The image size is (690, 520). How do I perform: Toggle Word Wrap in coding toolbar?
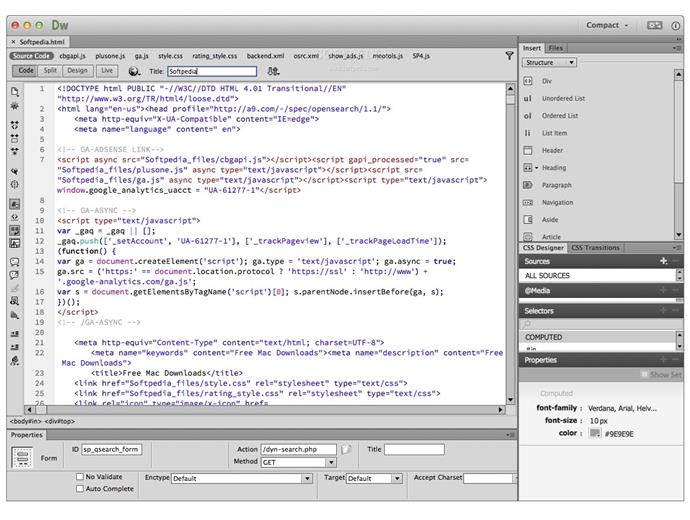(15, 230)
